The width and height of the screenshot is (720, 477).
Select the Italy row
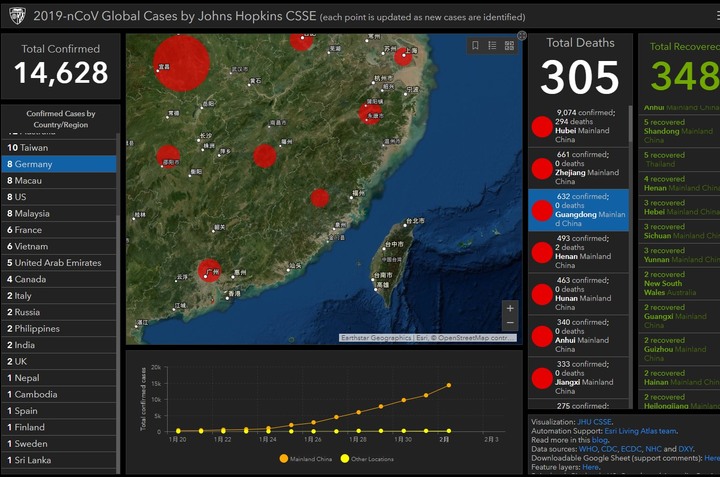click(x=59, y=296)
